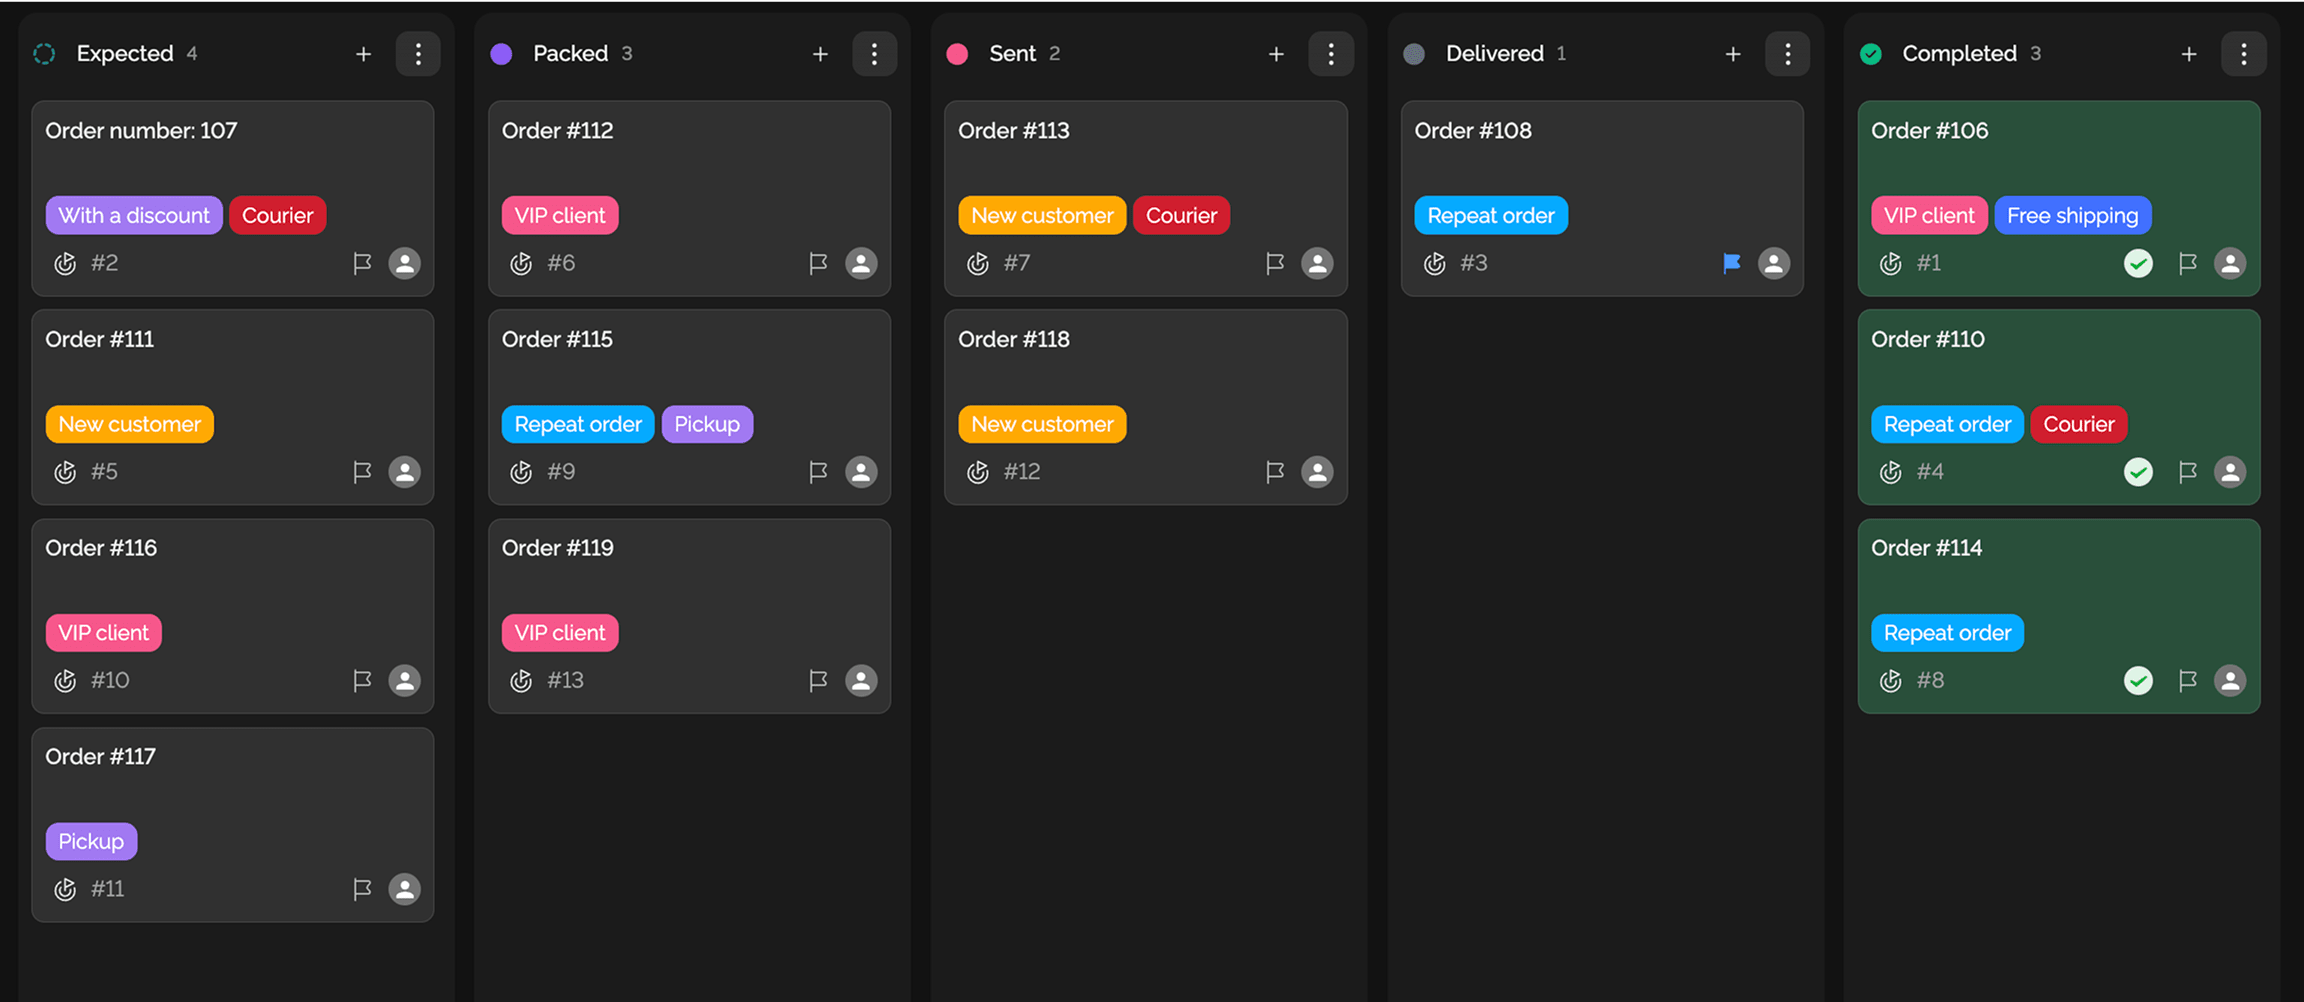This screenshot has width=2304, height=1002.
Task: Click the time tracker icon on Order #115
Action: [x=521, y=472]
